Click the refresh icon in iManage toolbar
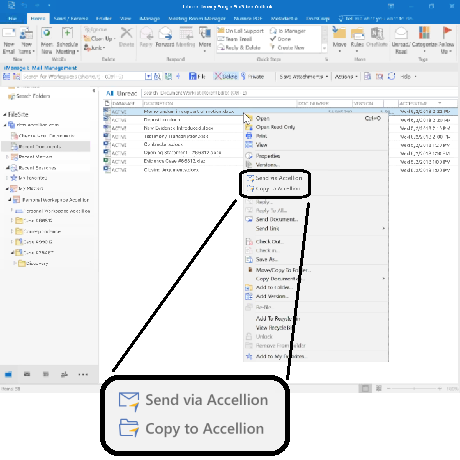This screenshot has height=460, width=460. click(x=391, y=76)
